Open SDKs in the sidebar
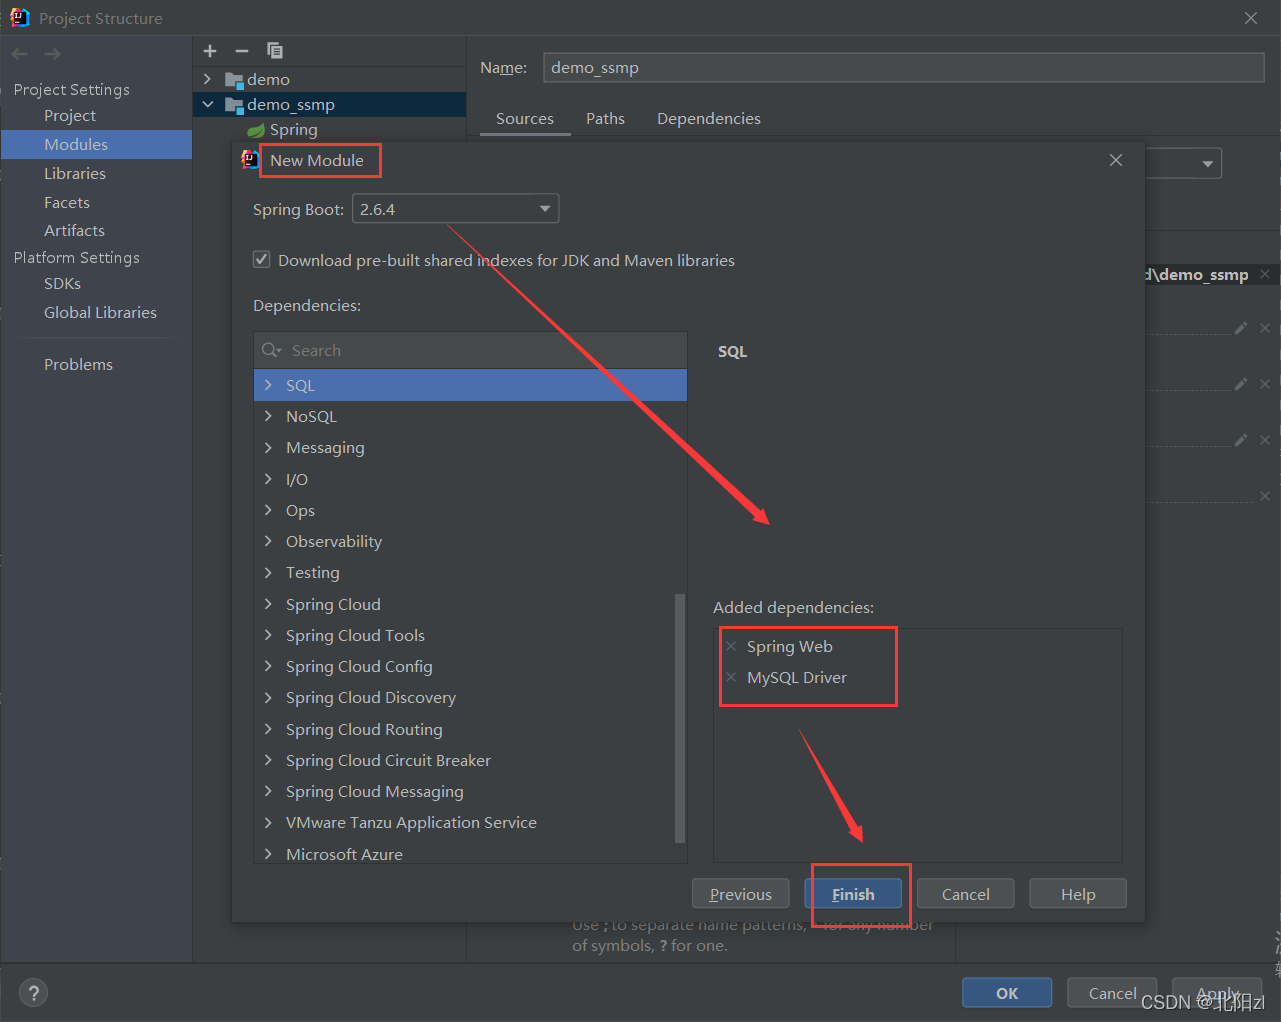This screenshot has height=1022, width=1281. point(62,283)
